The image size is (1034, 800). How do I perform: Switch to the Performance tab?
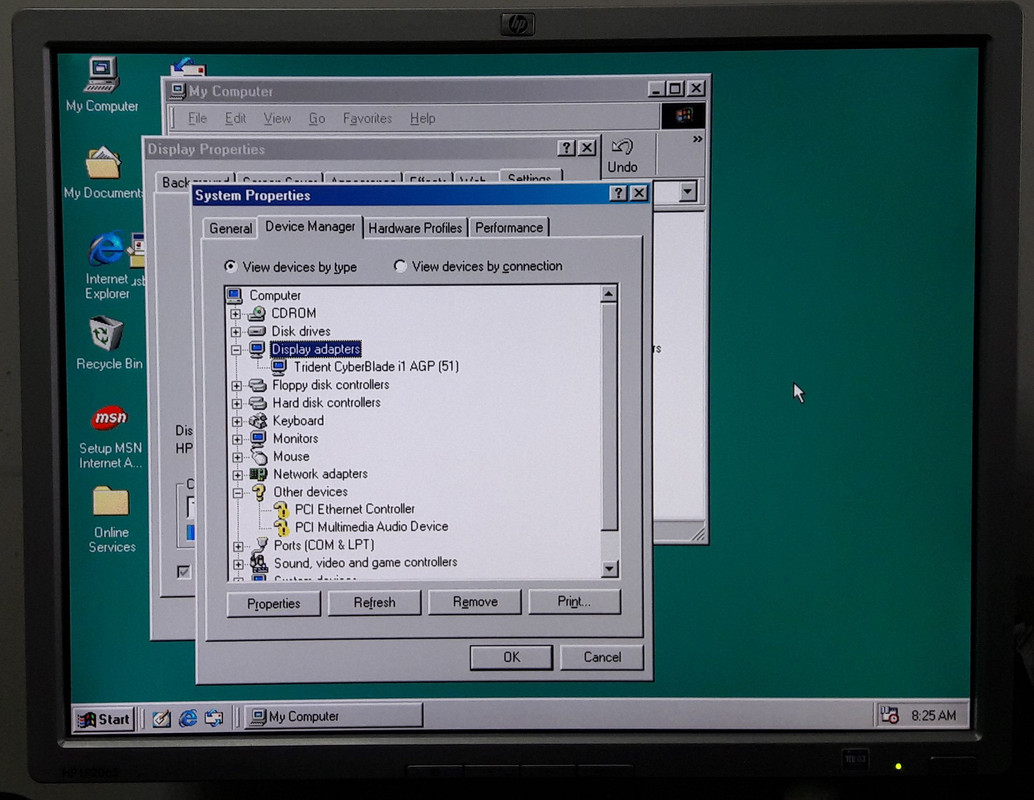[508, 228]
